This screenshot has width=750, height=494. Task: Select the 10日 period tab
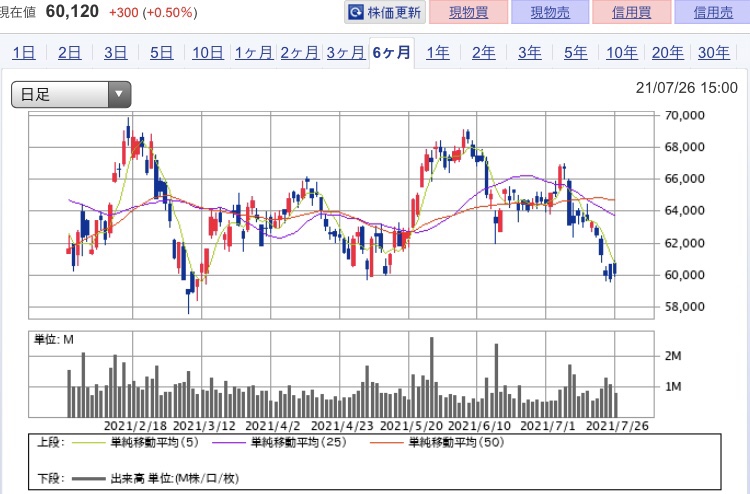point(208,52)
